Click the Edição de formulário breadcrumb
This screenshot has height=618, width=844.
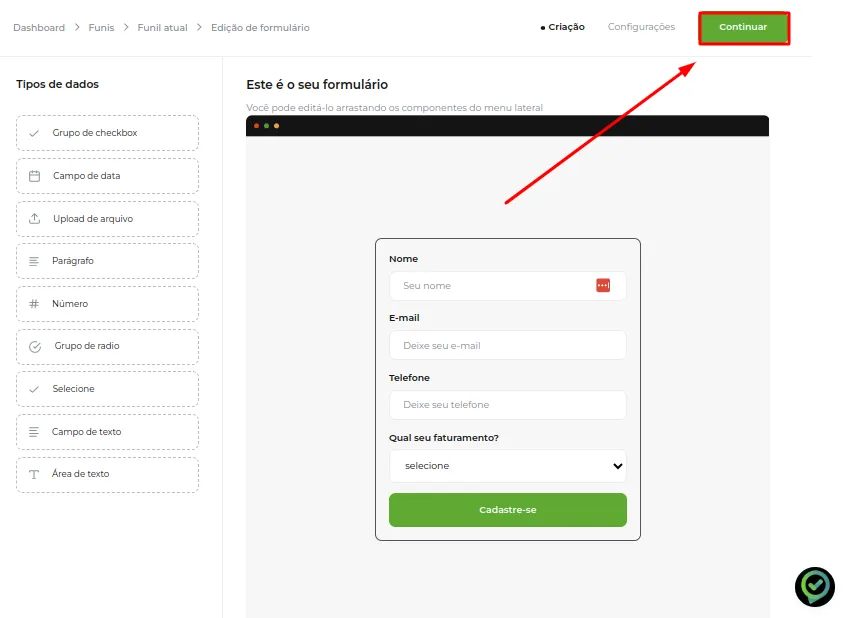click(260, 27)
